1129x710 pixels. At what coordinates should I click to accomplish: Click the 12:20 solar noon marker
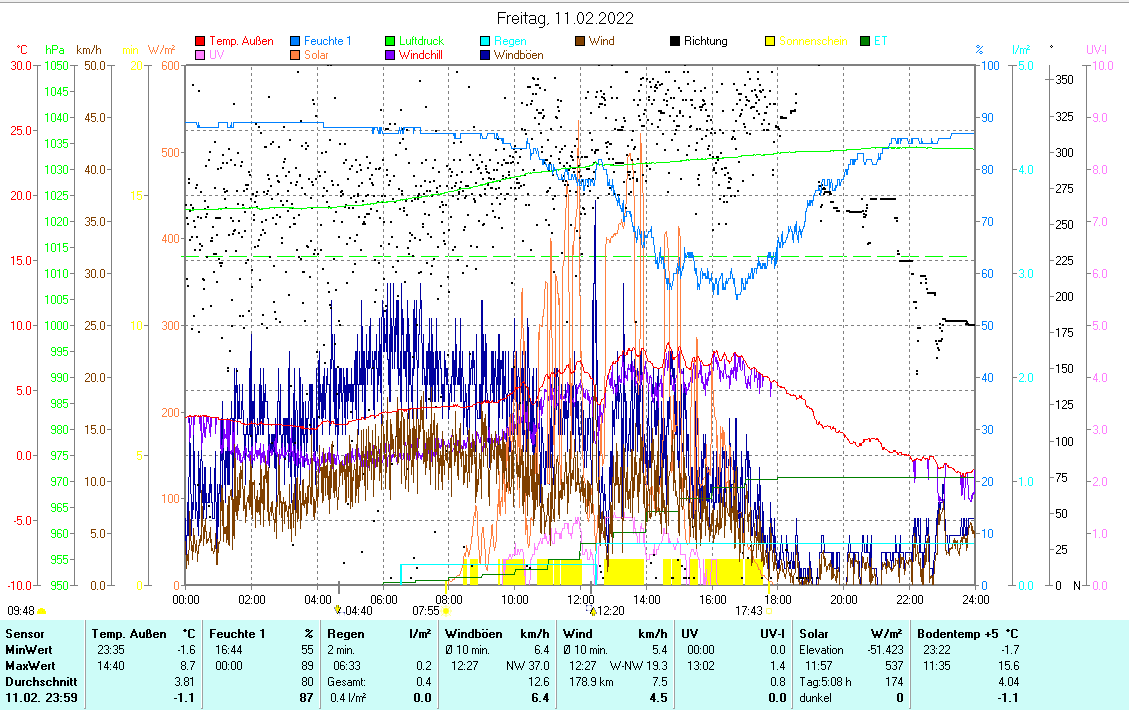pyautogui.click(x=608, y=610)
